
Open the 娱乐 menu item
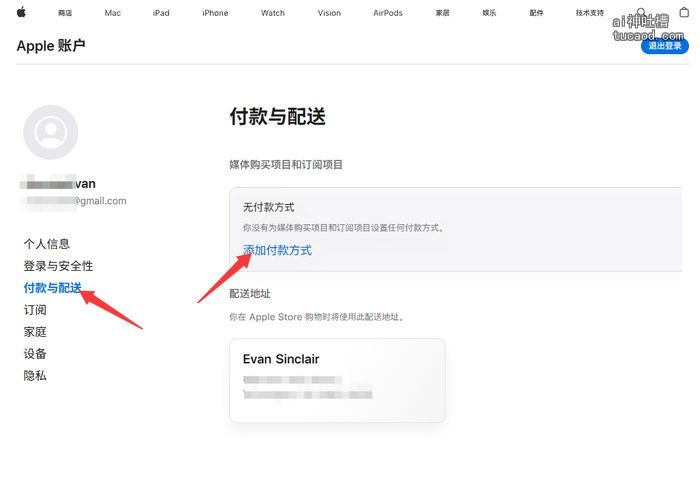click(x=489, y=13)
